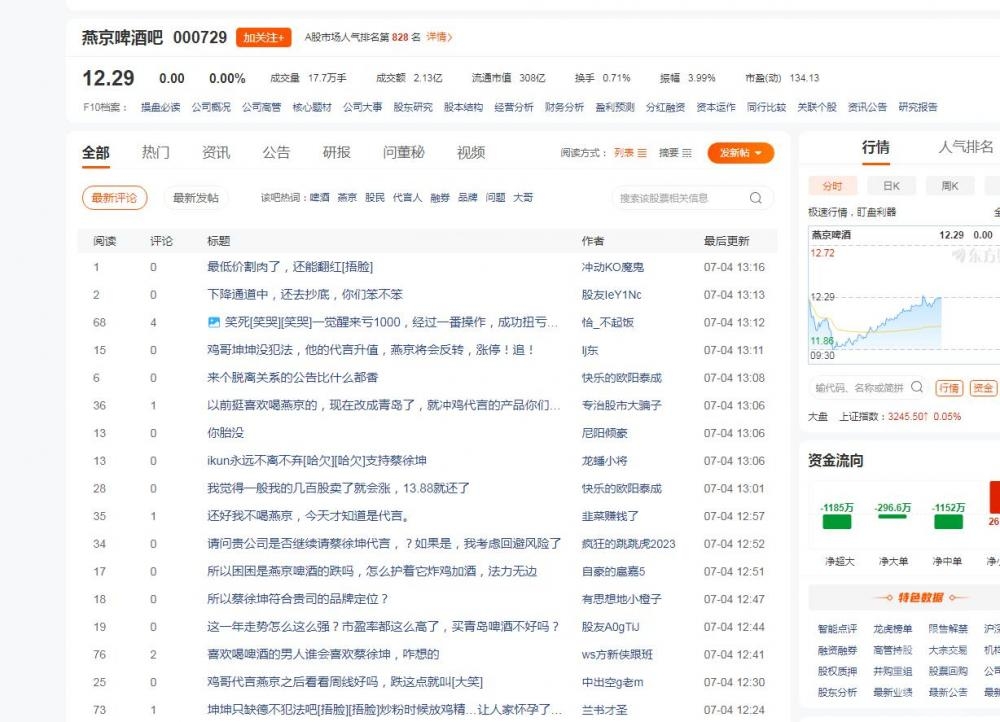
Task: Switch to the 问董秘 tab
Action: tap(404, 152)
